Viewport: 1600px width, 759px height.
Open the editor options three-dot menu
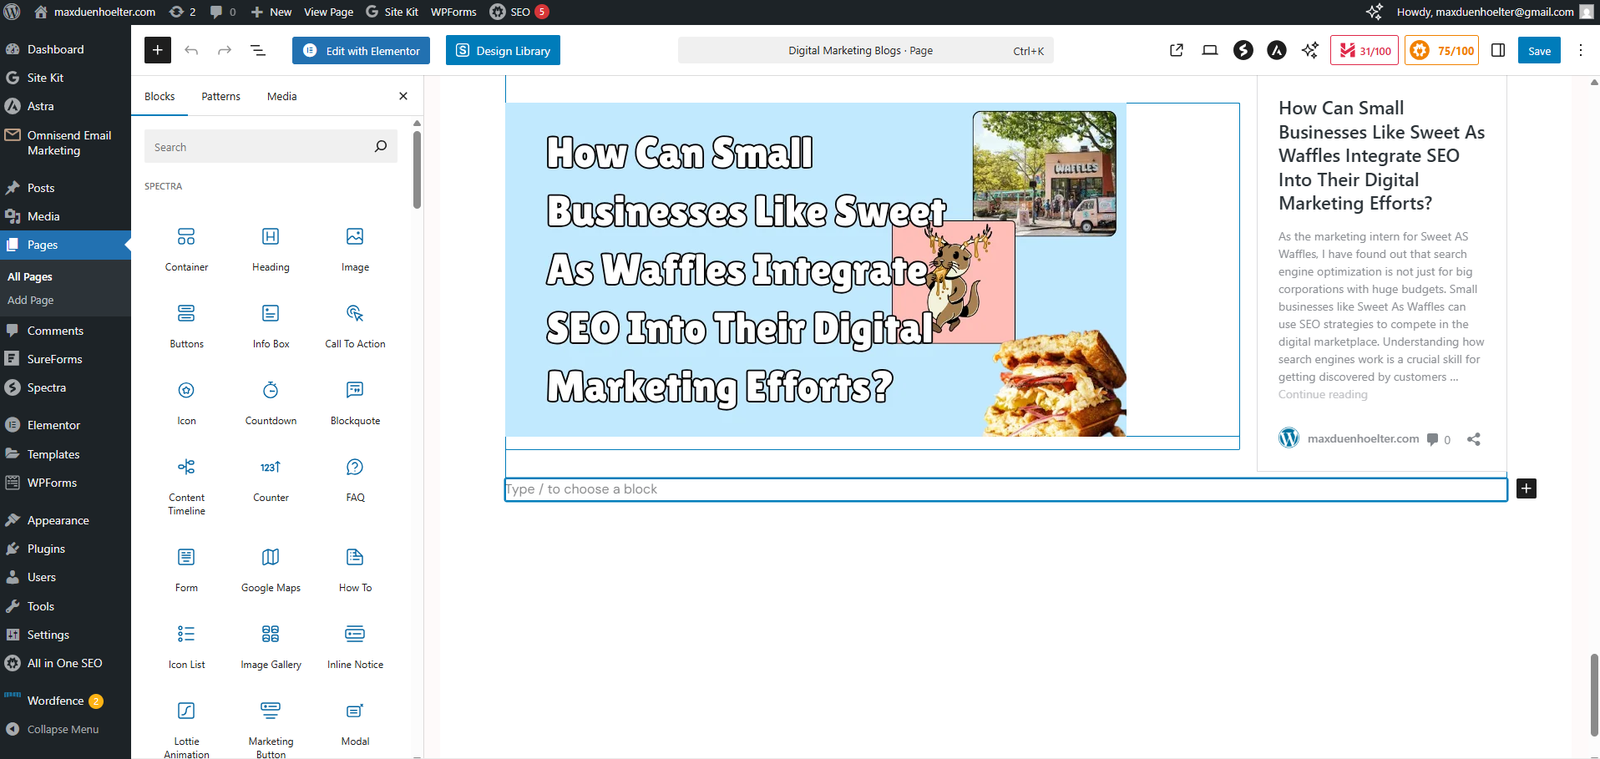click(x=1580, y=50)
